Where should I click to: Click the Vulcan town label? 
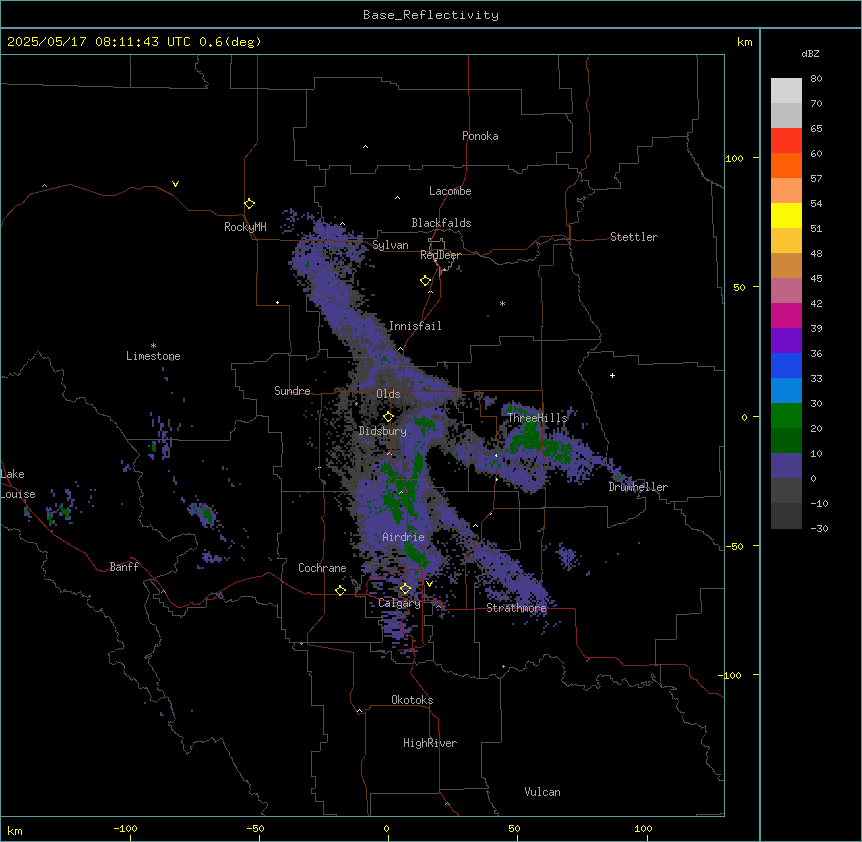[543, 792]
